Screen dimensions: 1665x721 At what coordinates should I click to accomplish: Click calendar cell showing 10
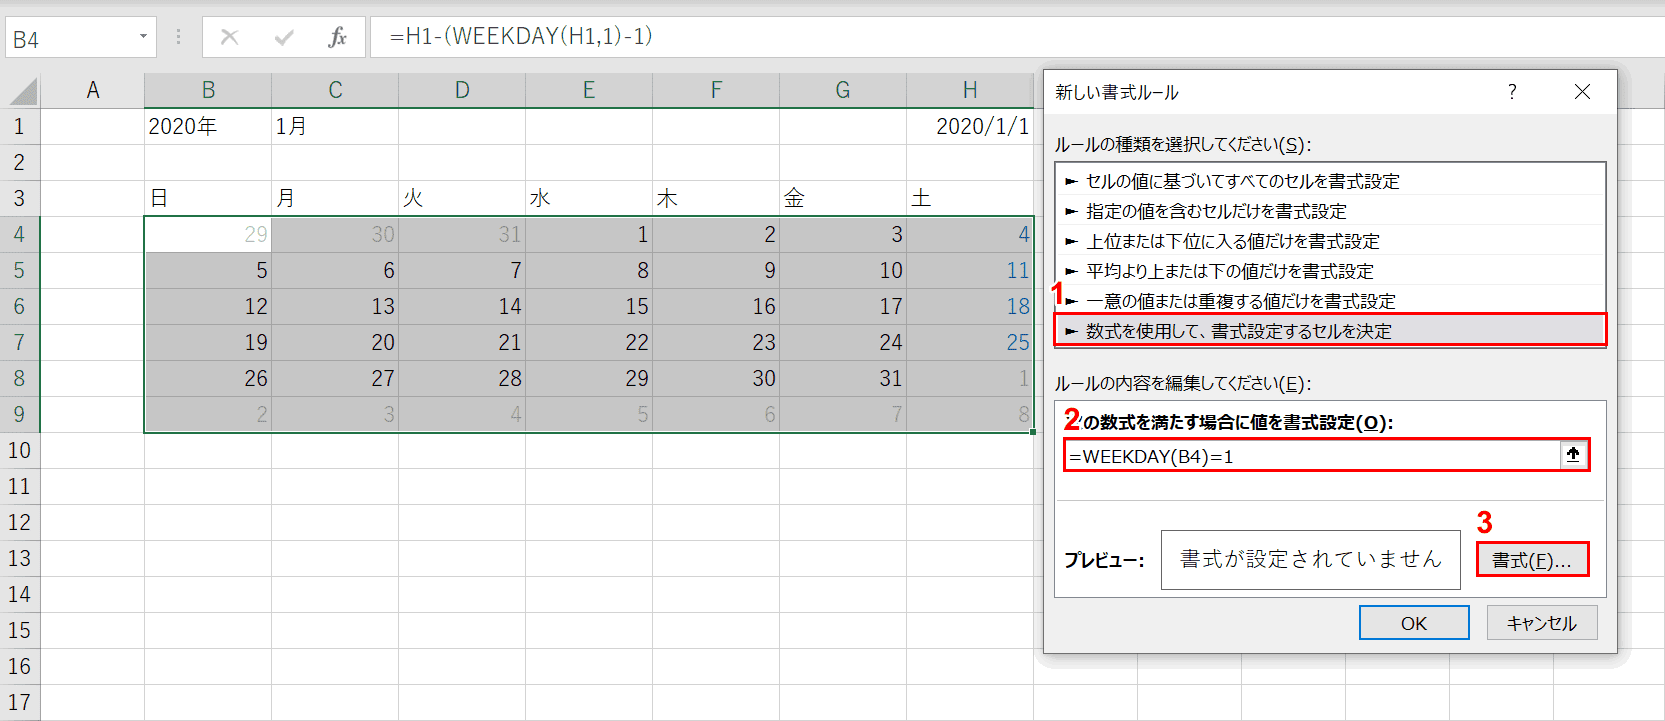click(843, 270)
